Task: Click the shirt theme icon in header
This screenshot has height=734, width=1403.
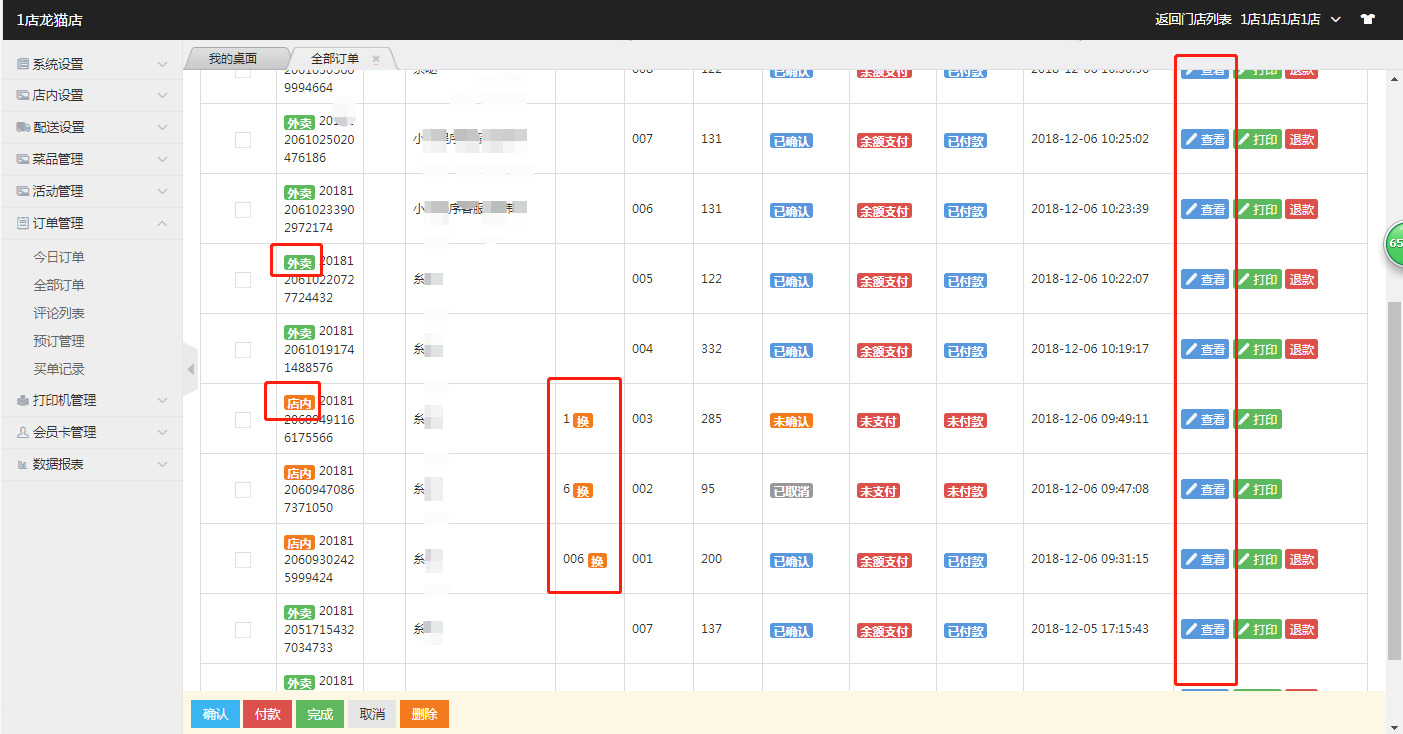Action: pyautogui.click(x=1367, y=19)
